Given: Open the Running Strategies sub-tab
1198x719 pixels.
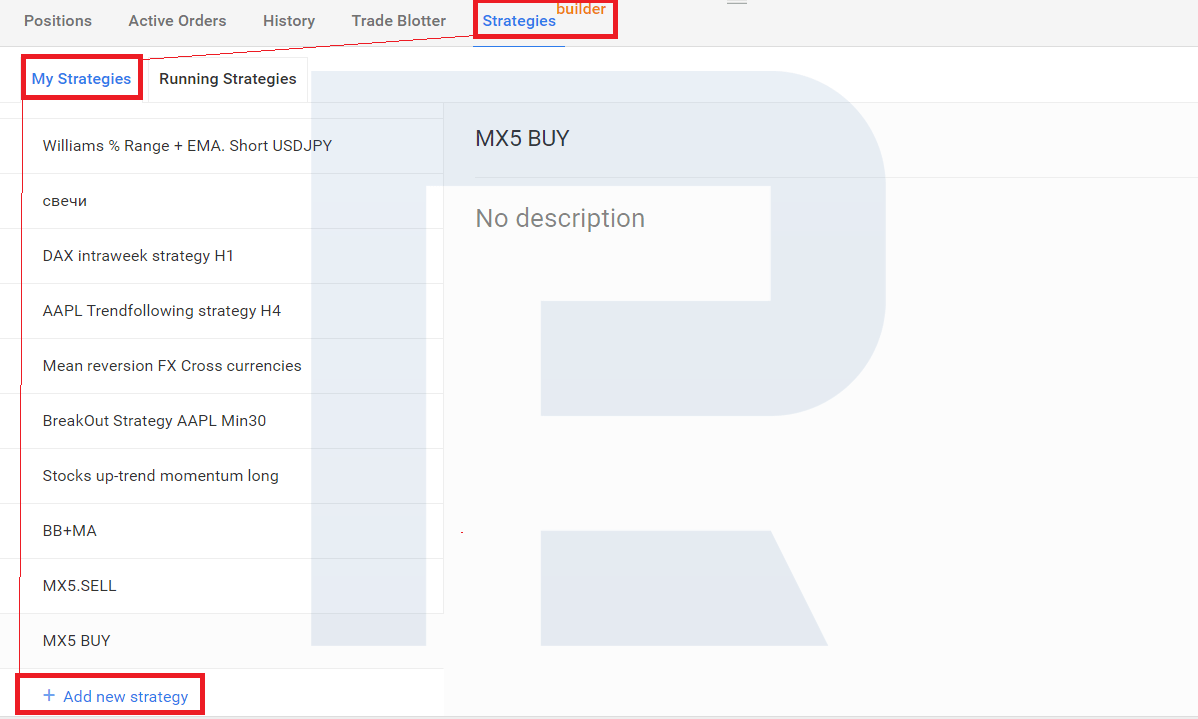Looking at the screenshot, I should [228, 79].
